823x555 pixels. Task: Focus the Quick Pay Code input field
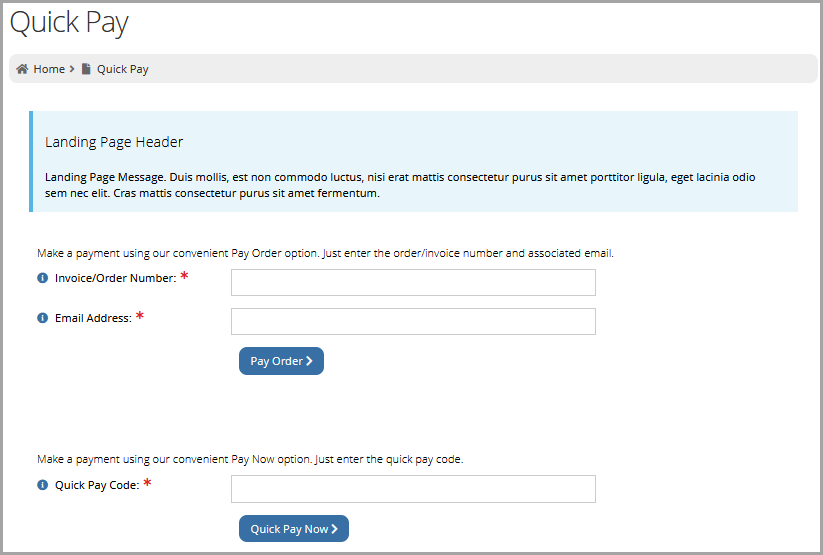click(x=413, y=489)
